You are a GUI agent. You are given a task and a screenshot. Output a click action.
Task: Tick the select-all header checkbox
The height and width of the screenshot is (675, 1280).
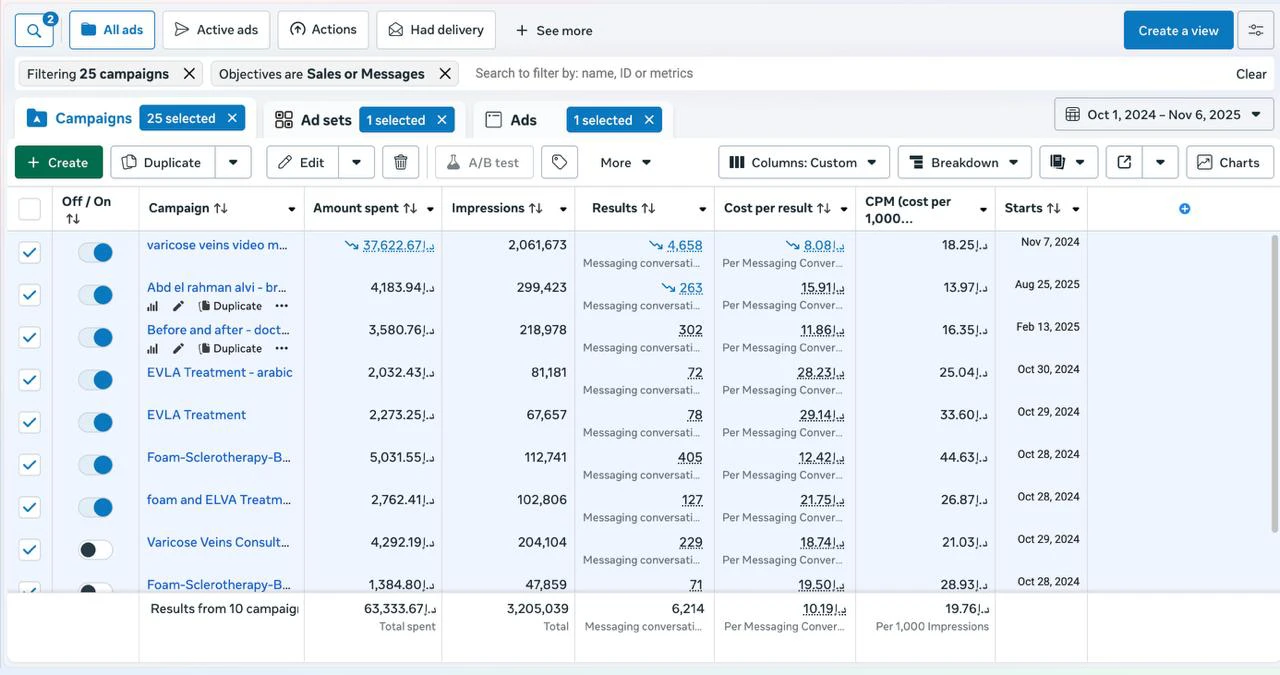[30, 209]
